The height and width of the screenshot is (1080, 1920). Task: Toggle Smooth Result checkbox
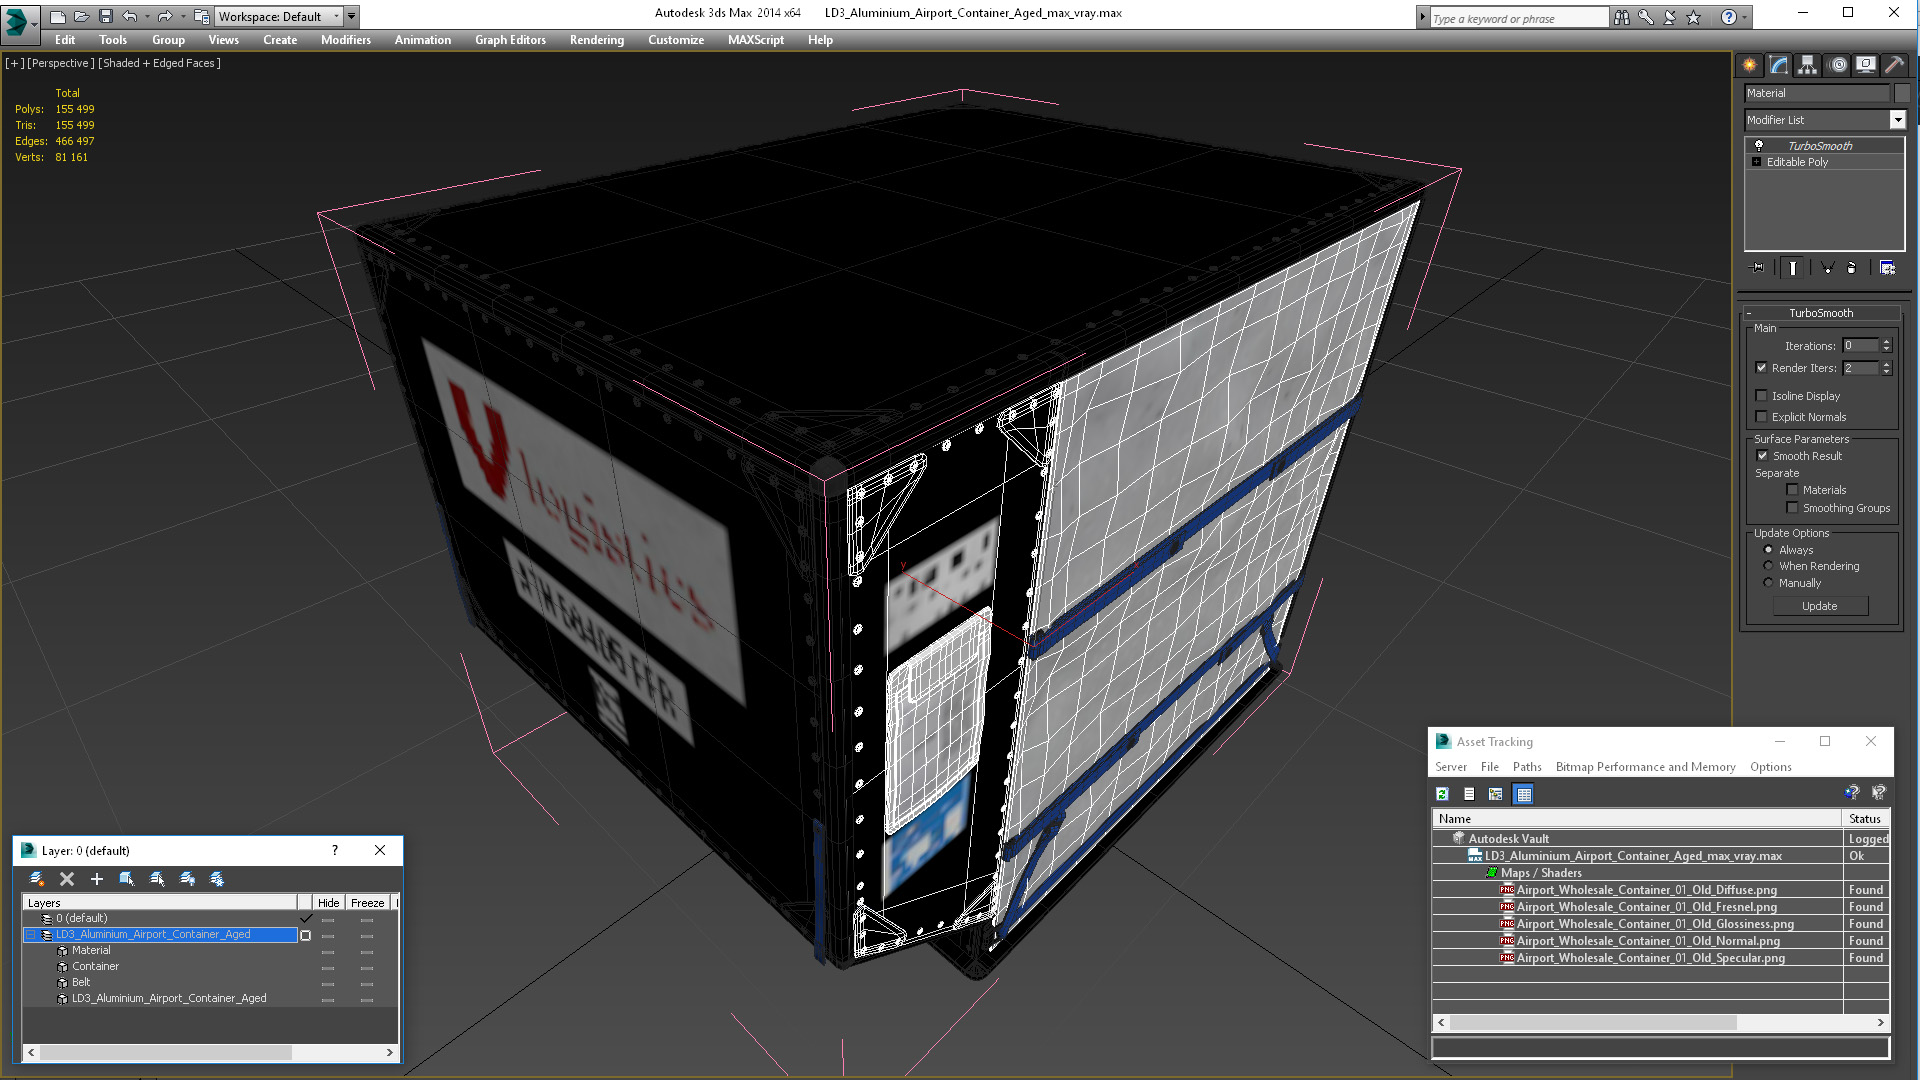[1763, 456]
